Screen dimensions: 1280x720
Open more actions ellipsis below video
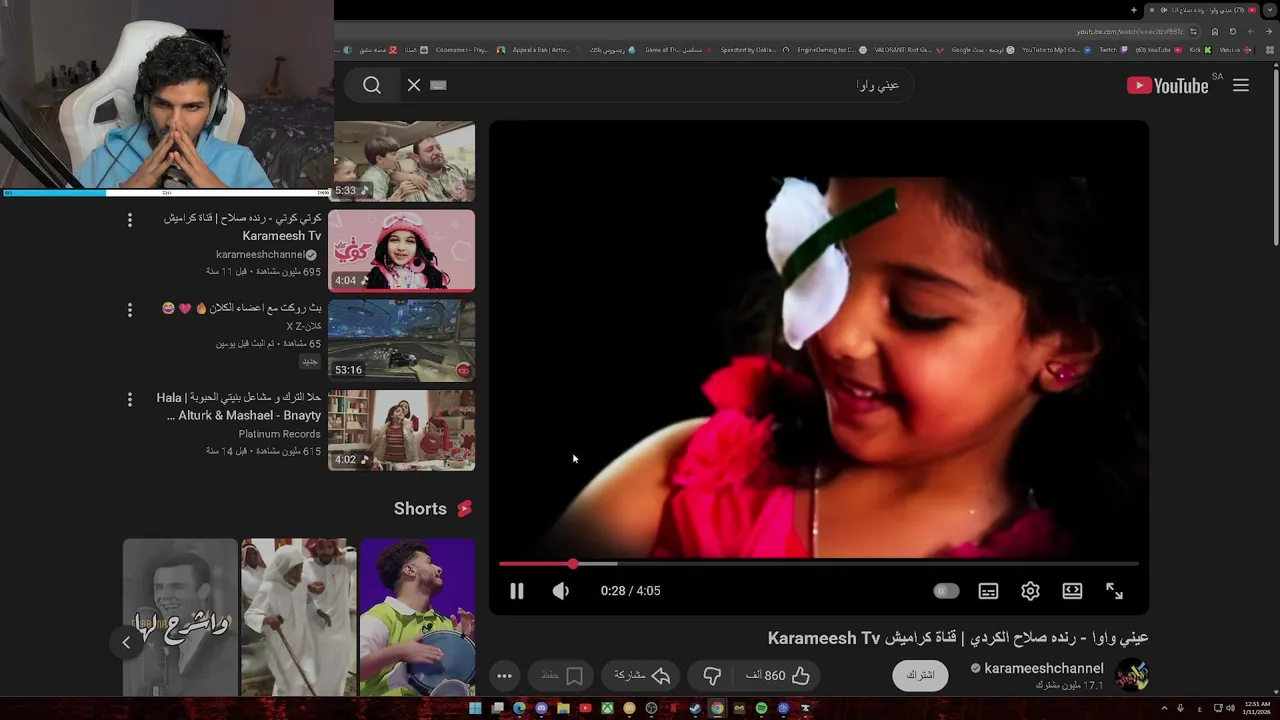(504, 676)
